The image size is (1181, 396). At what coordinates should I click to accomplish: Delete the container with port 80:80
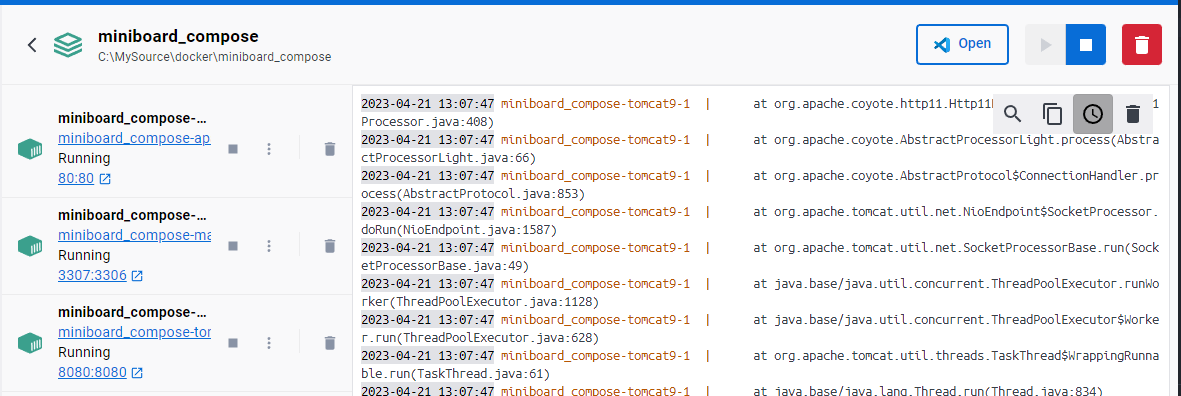tap(329, 148)
